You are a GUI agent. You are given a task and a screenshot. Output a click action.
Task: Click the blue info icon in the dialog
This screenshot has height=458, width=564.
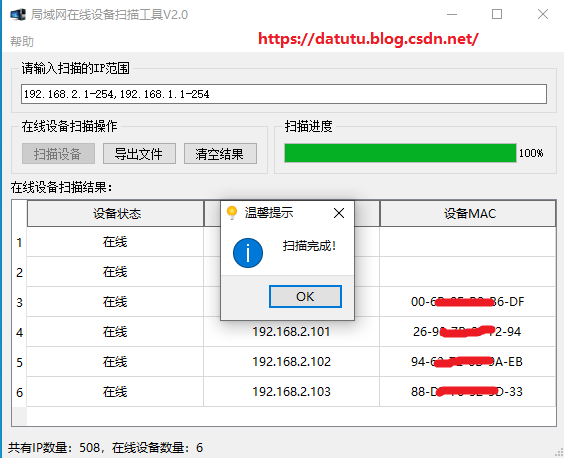[248, 253]
